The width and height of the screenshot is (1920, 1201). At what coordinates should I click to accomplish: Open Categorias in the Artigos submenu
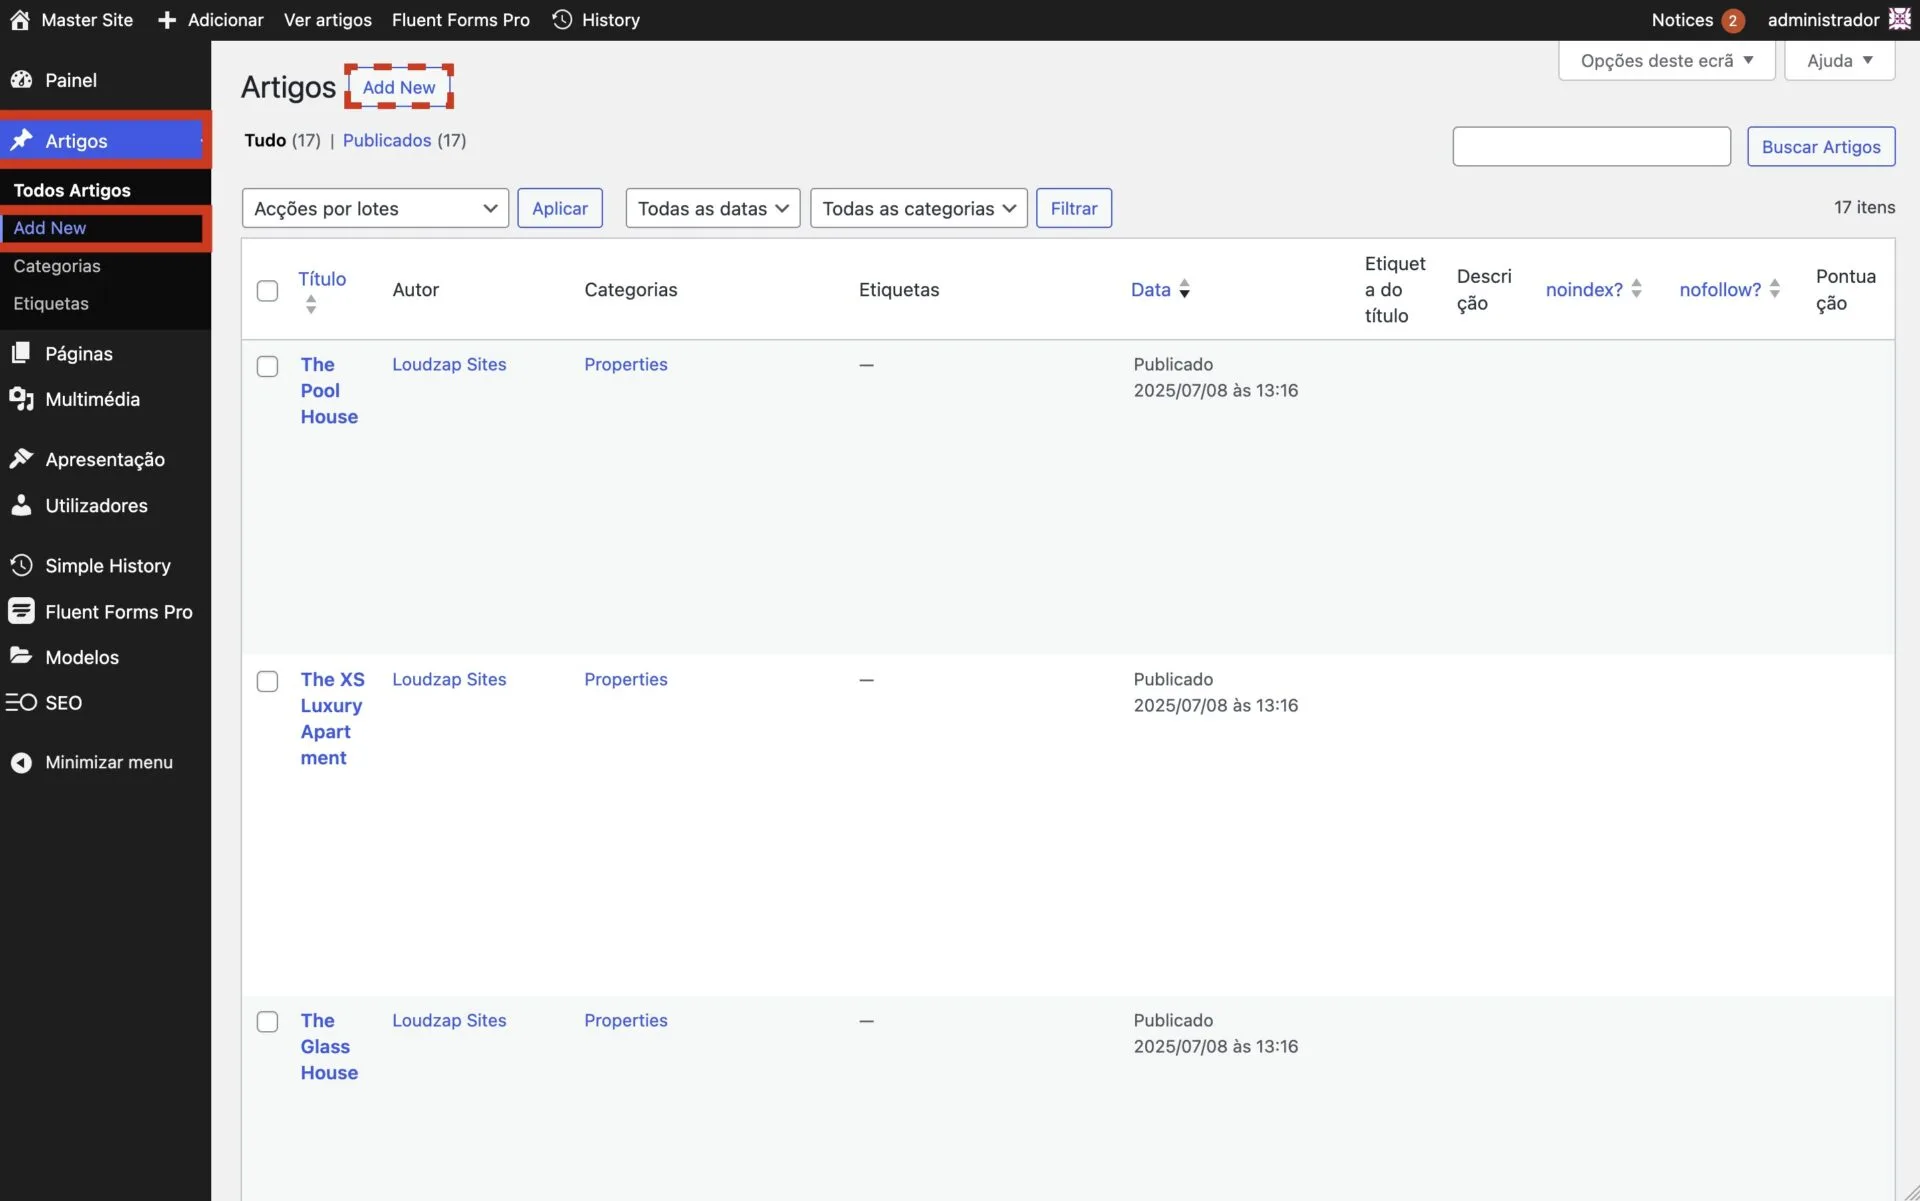pos(57,266)
